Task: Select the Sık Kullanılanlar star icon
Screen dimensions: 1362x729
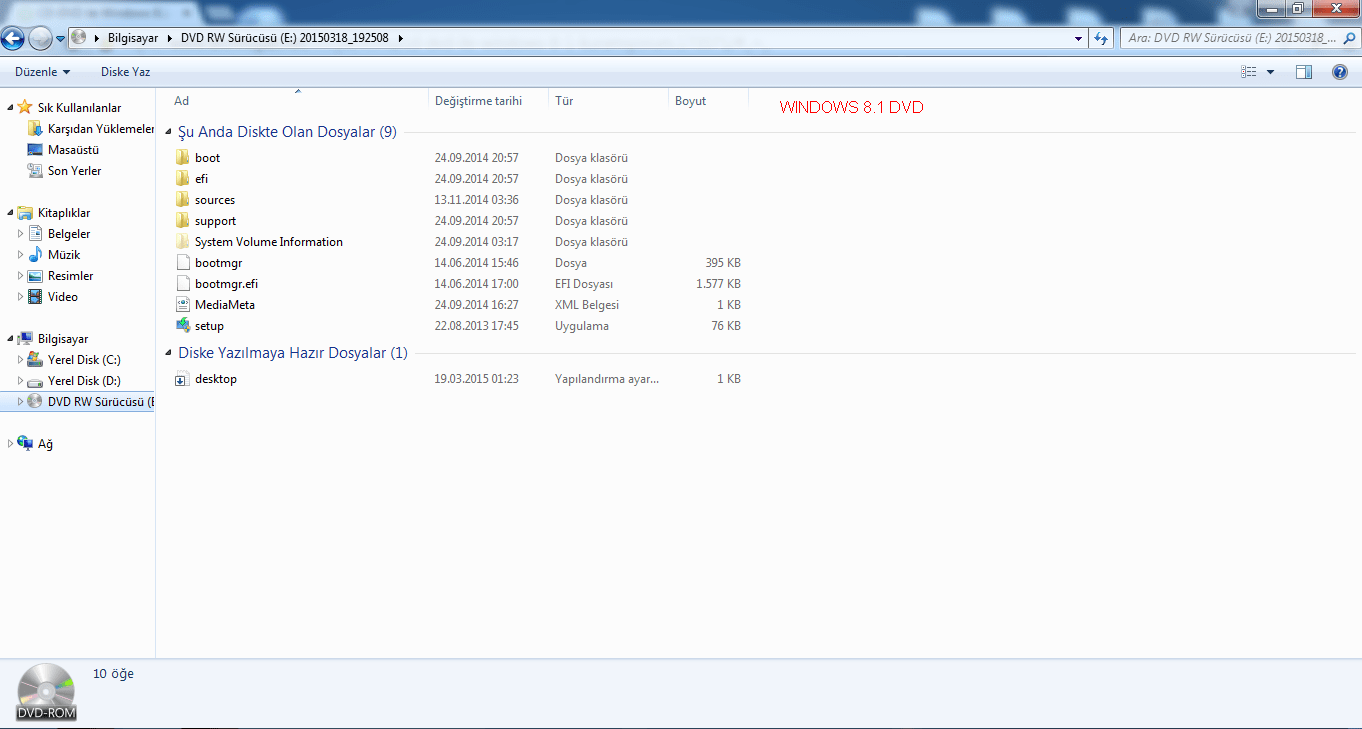Action: pyautogui.click(x=25, y=107)
